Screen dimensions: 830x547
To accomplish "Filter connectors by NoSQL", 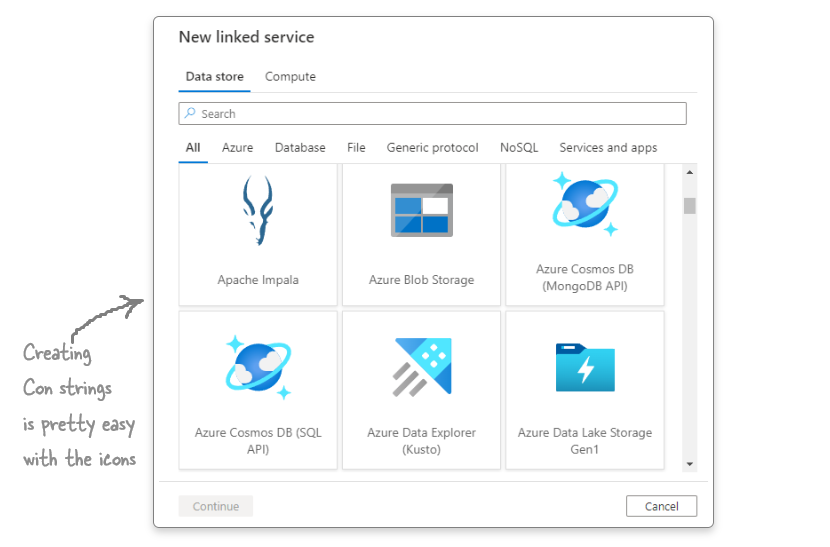I will click(x=519, y=148).
